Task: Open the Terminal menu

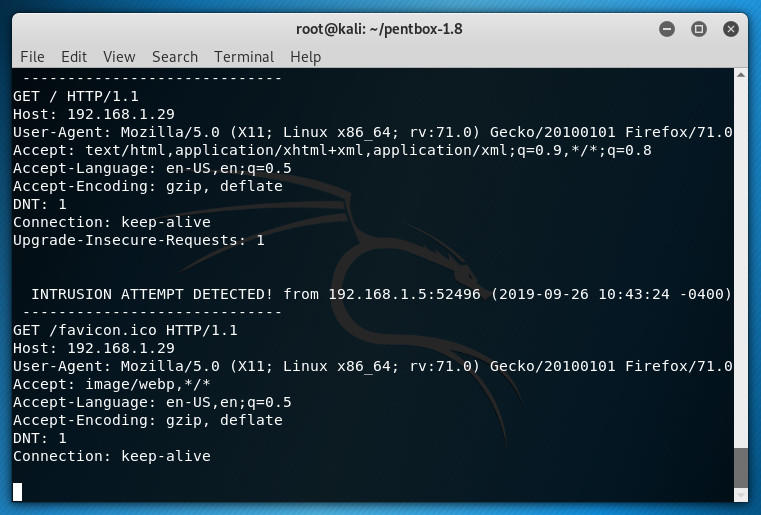Action: [x=244, y=57]
